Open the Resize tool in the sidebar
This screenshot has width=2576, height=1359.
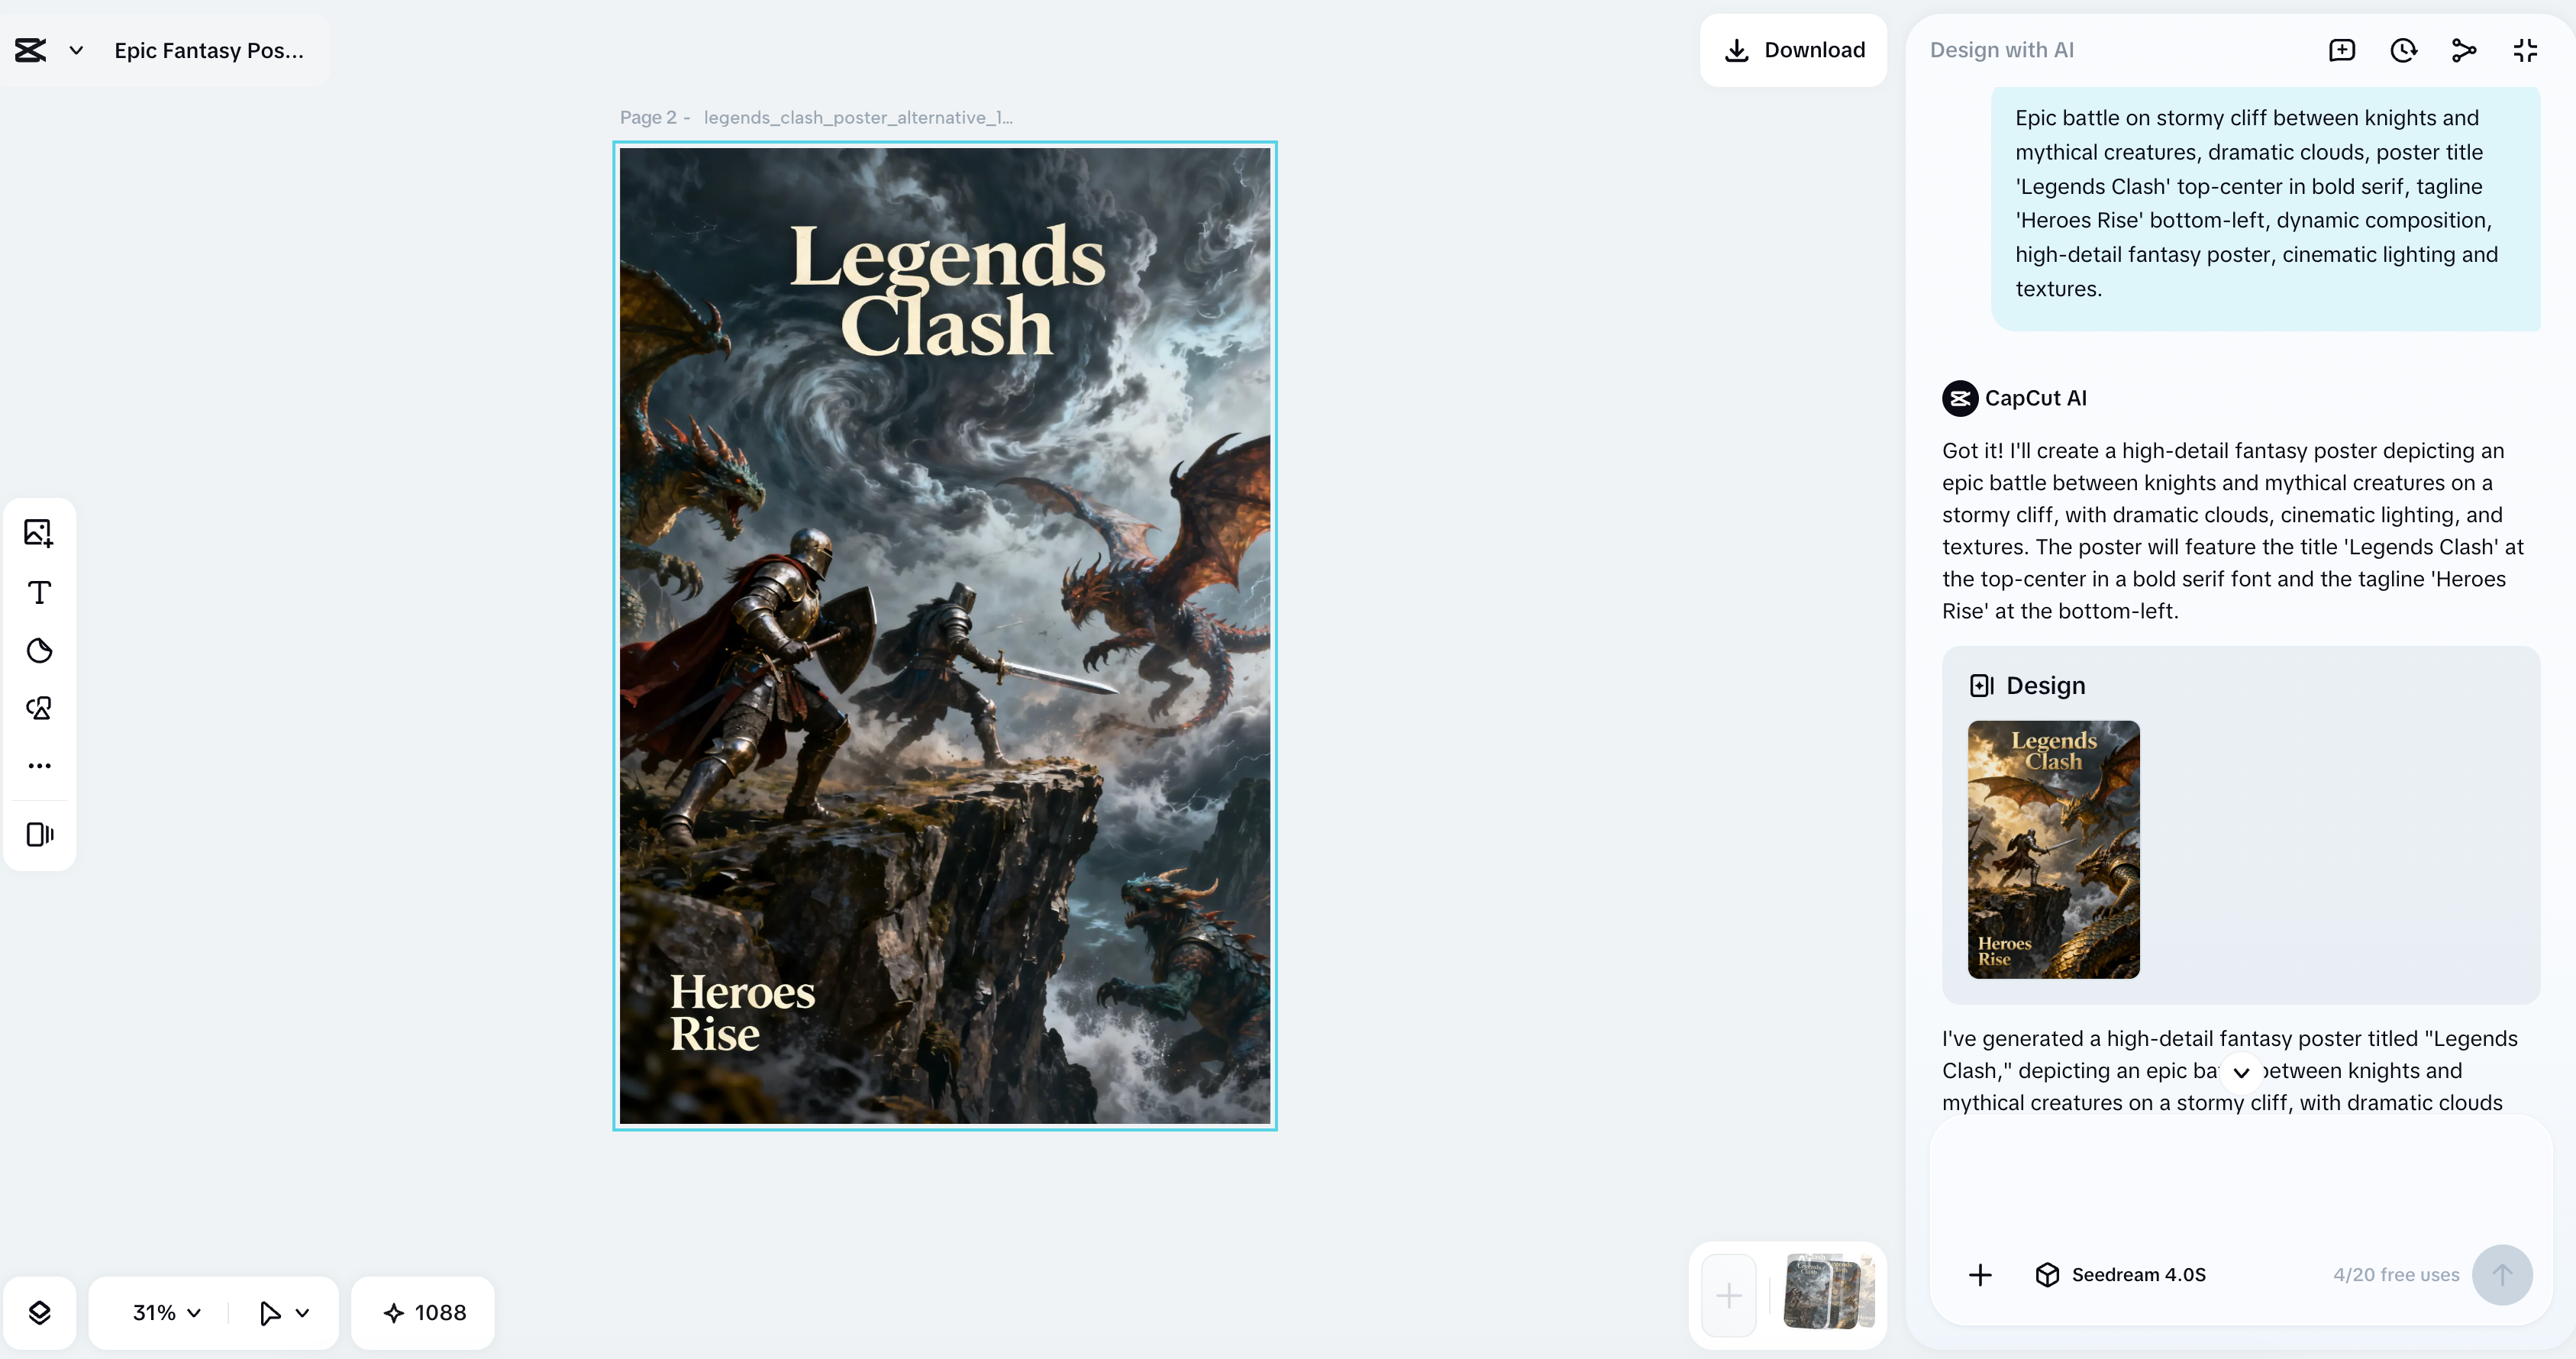pyautogui.click(x=39, y=835)
